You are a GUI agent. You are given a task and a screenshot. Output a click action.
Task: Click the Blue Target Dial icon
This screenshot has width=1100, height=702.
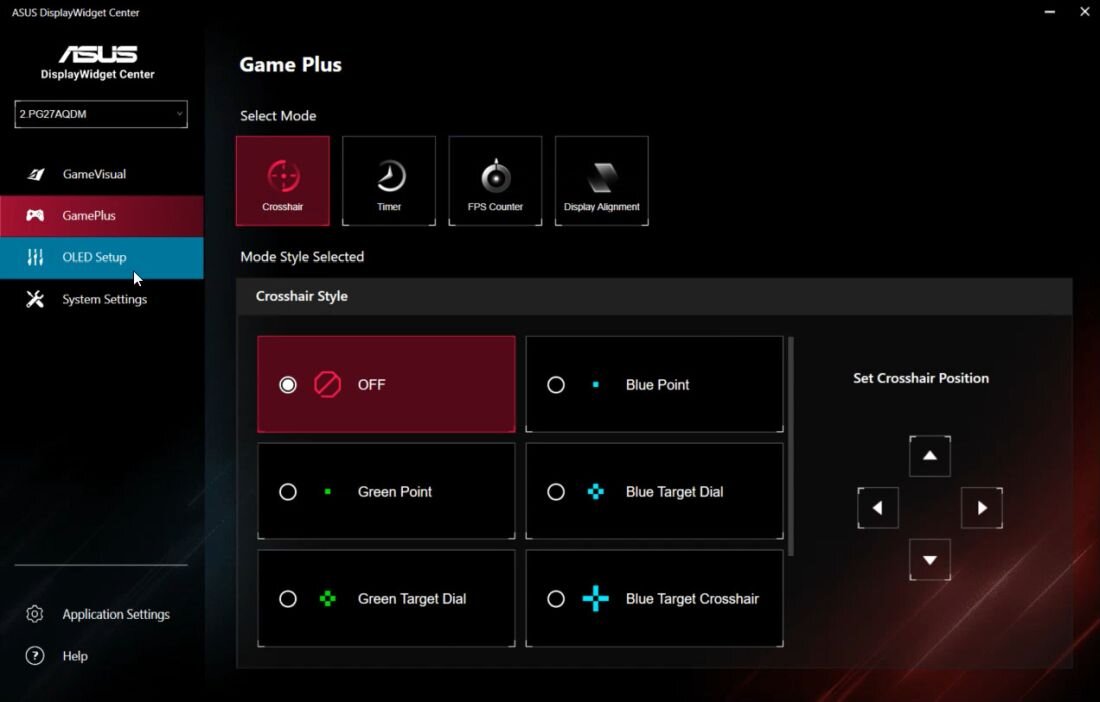596,492
